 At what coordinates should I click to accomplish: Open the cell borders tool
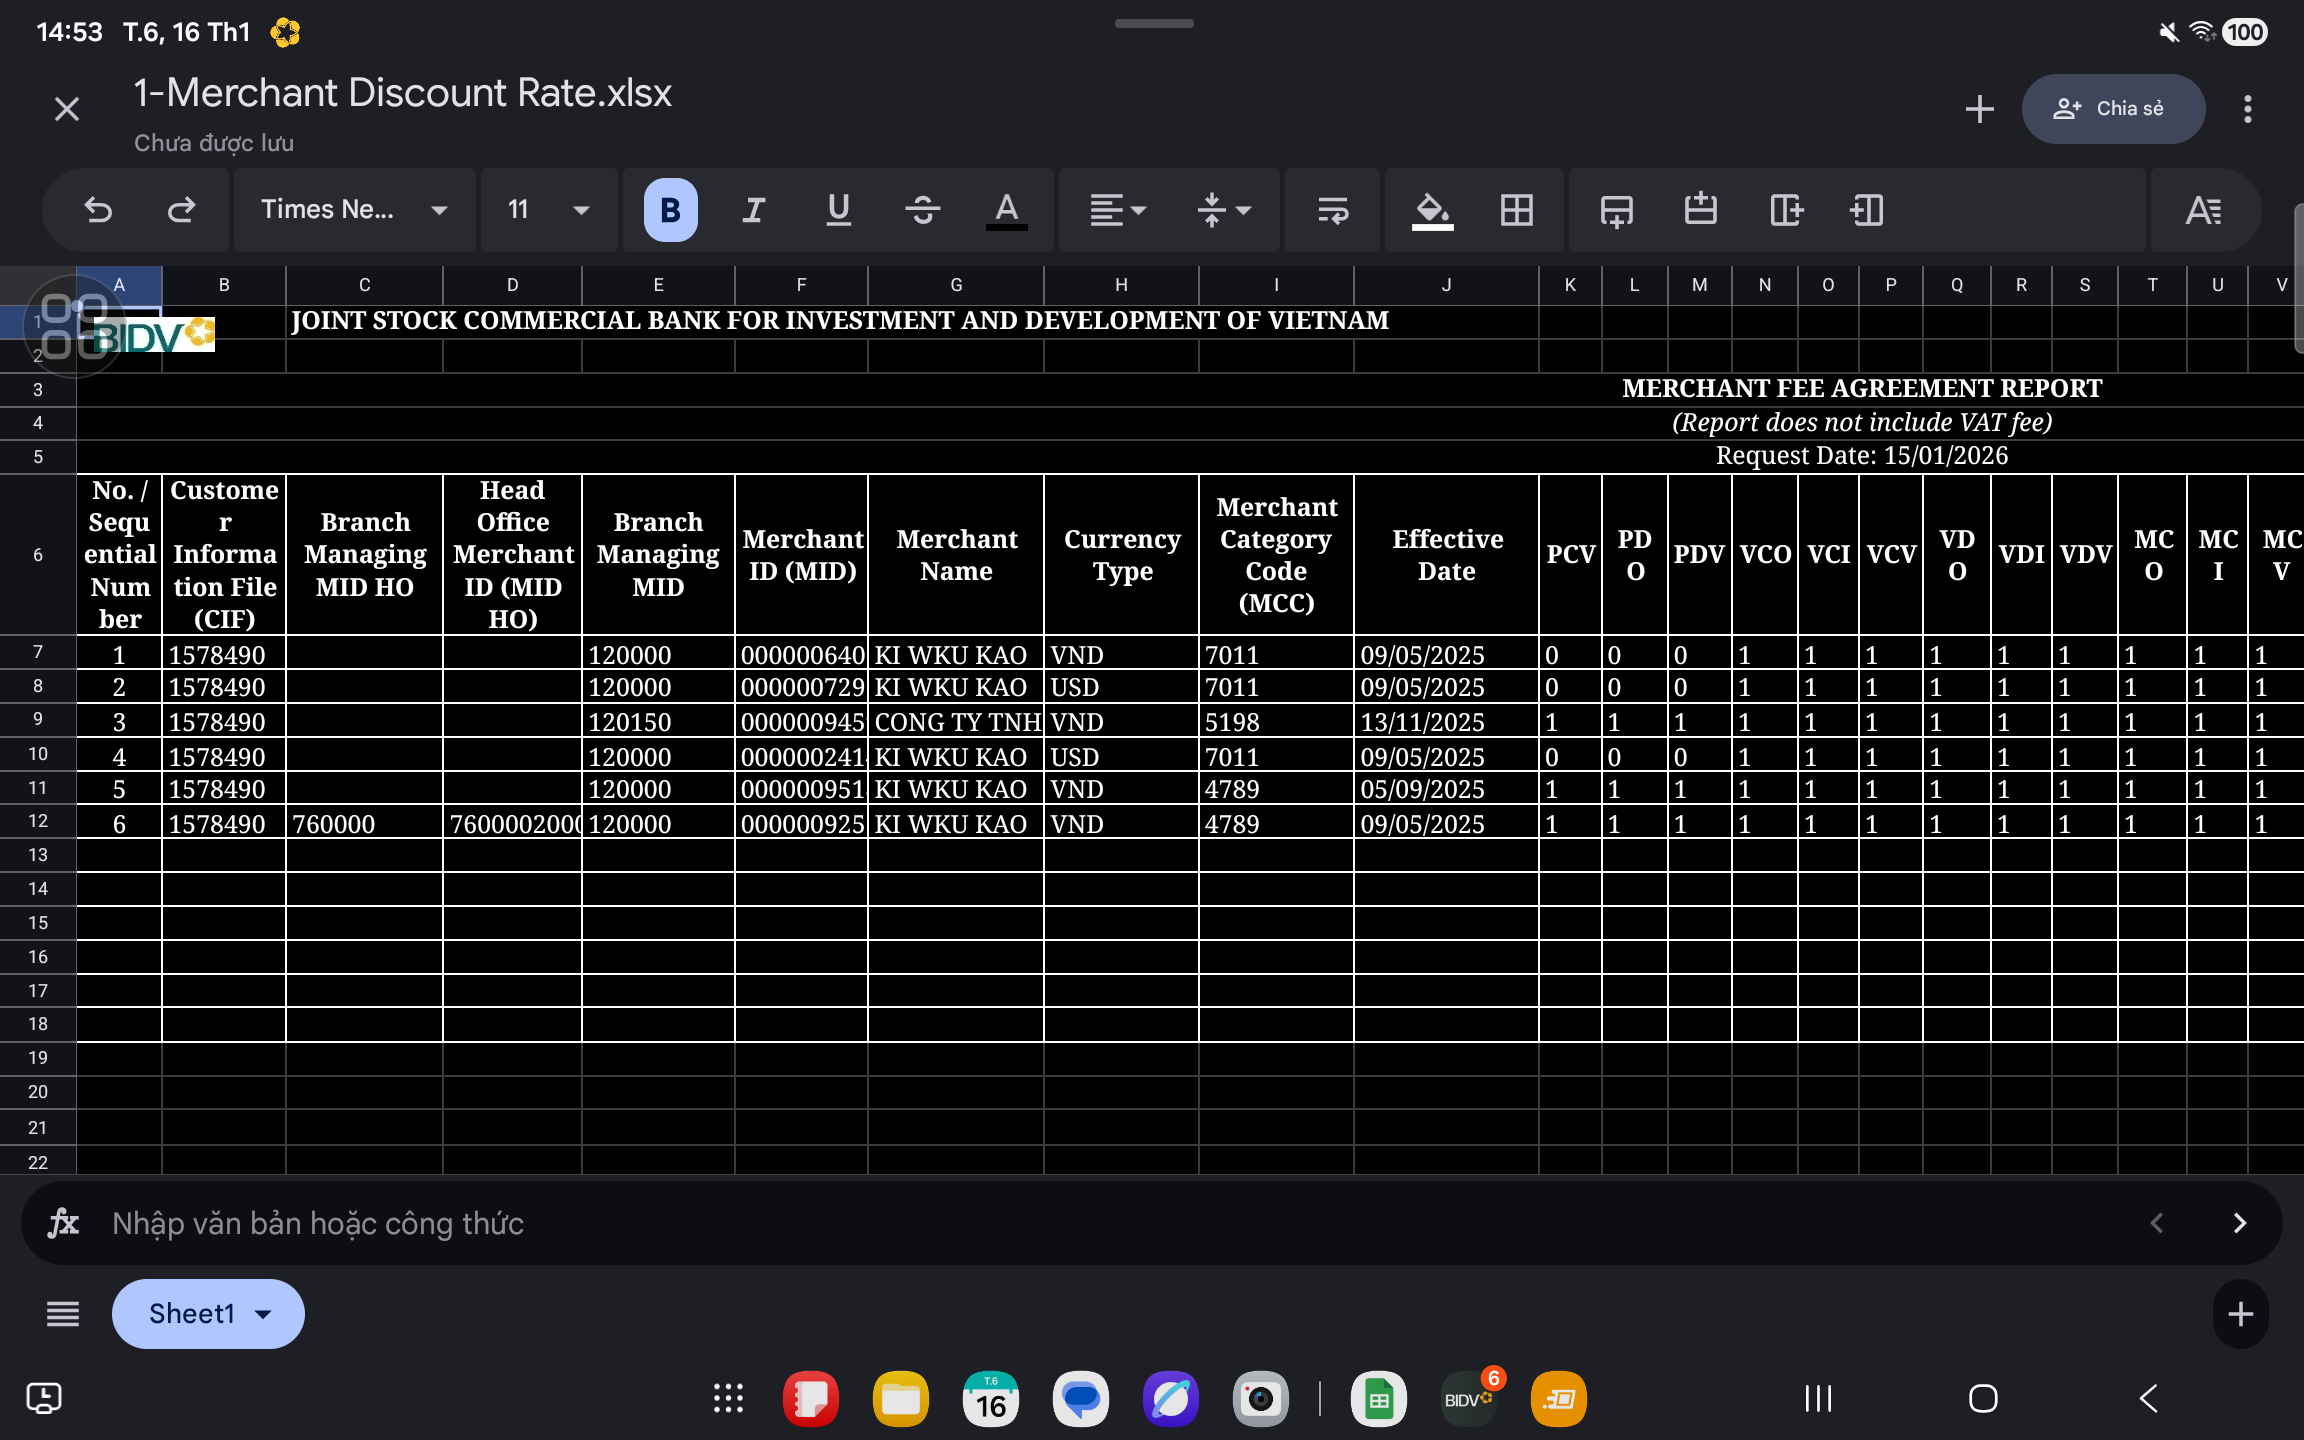[x=1516, y=210]
